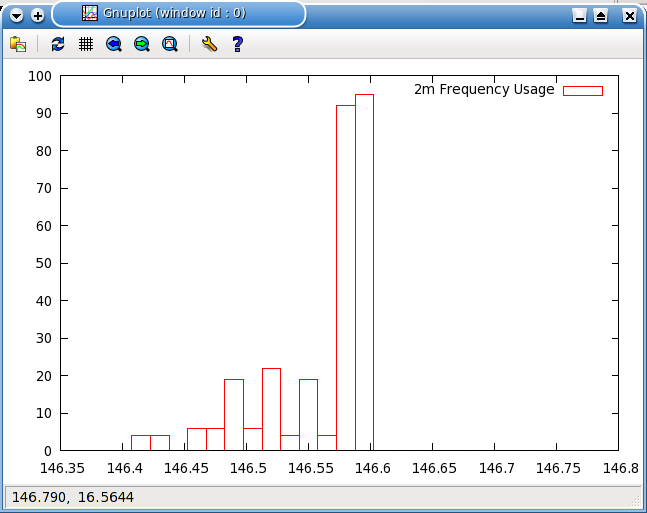Screen dimensions: 647x513
Task: Click the resize grip in bottom-right corner
Action: tap(634, 499)
